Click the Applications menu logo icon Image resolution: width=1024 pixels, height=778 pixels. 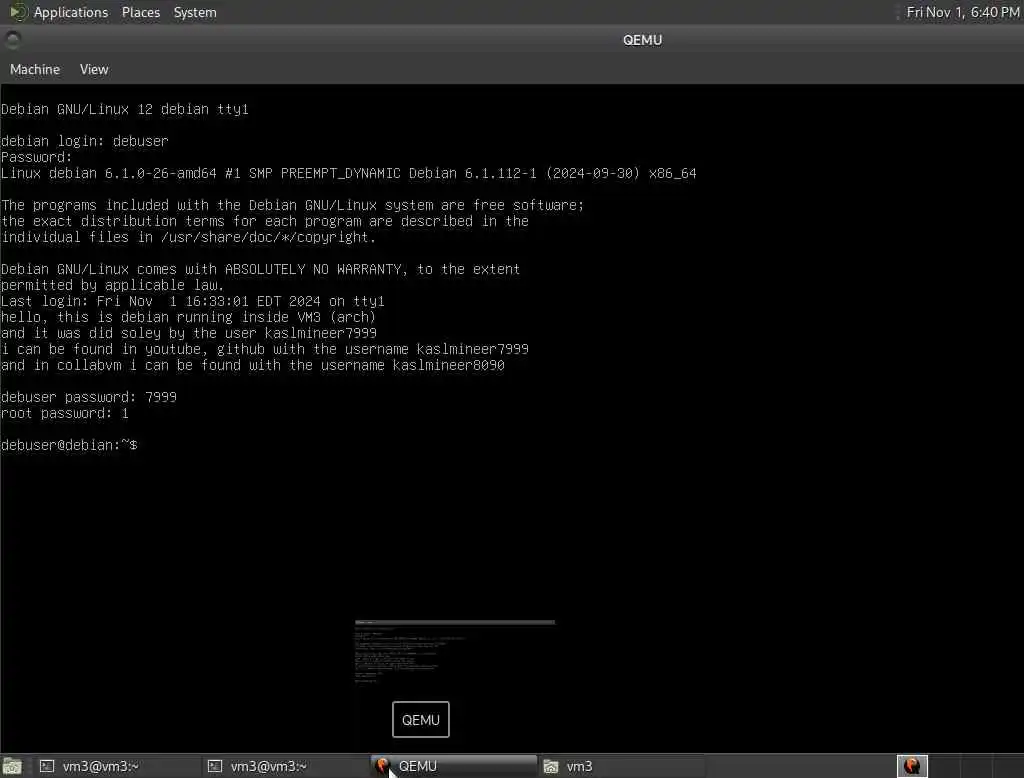(x=18, y=12)
